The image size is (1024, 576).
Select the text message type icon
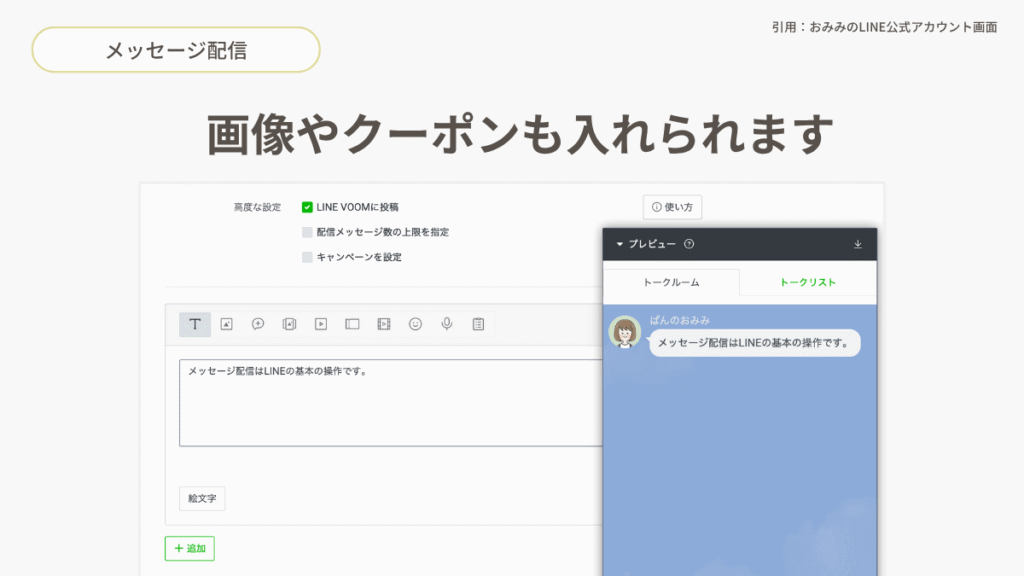coord(195,324)
